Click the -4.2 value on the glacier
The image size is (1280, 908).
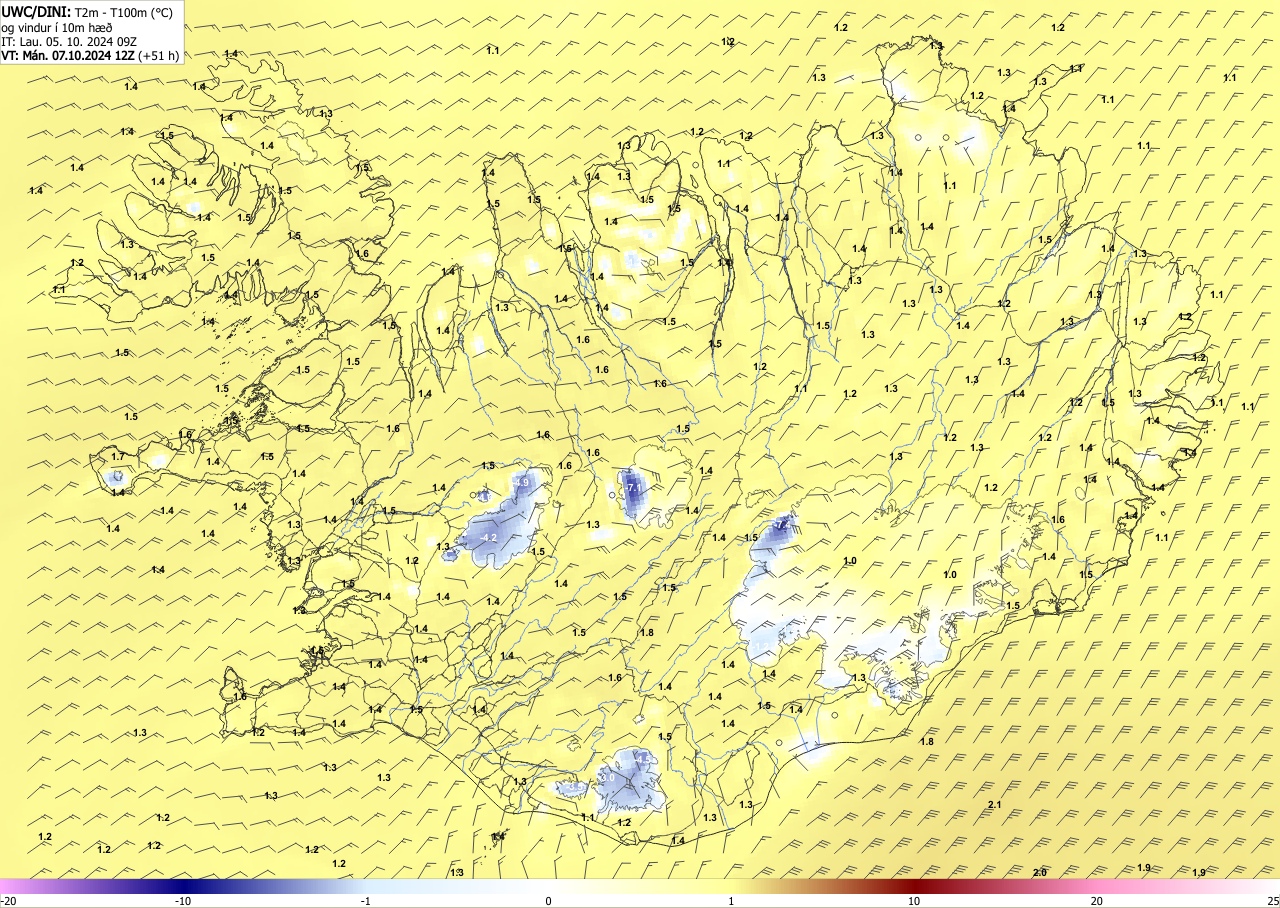tap(488, 538)
